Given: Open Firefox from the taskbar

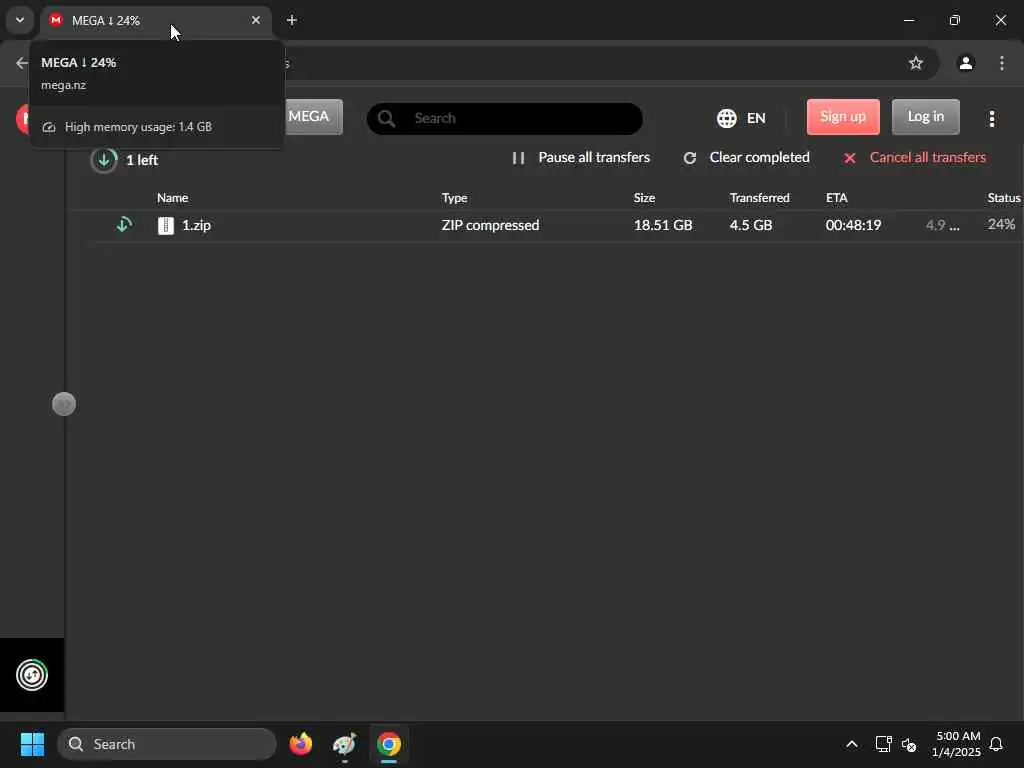Looking at the screenshot, I should click(x=300, y=744).
